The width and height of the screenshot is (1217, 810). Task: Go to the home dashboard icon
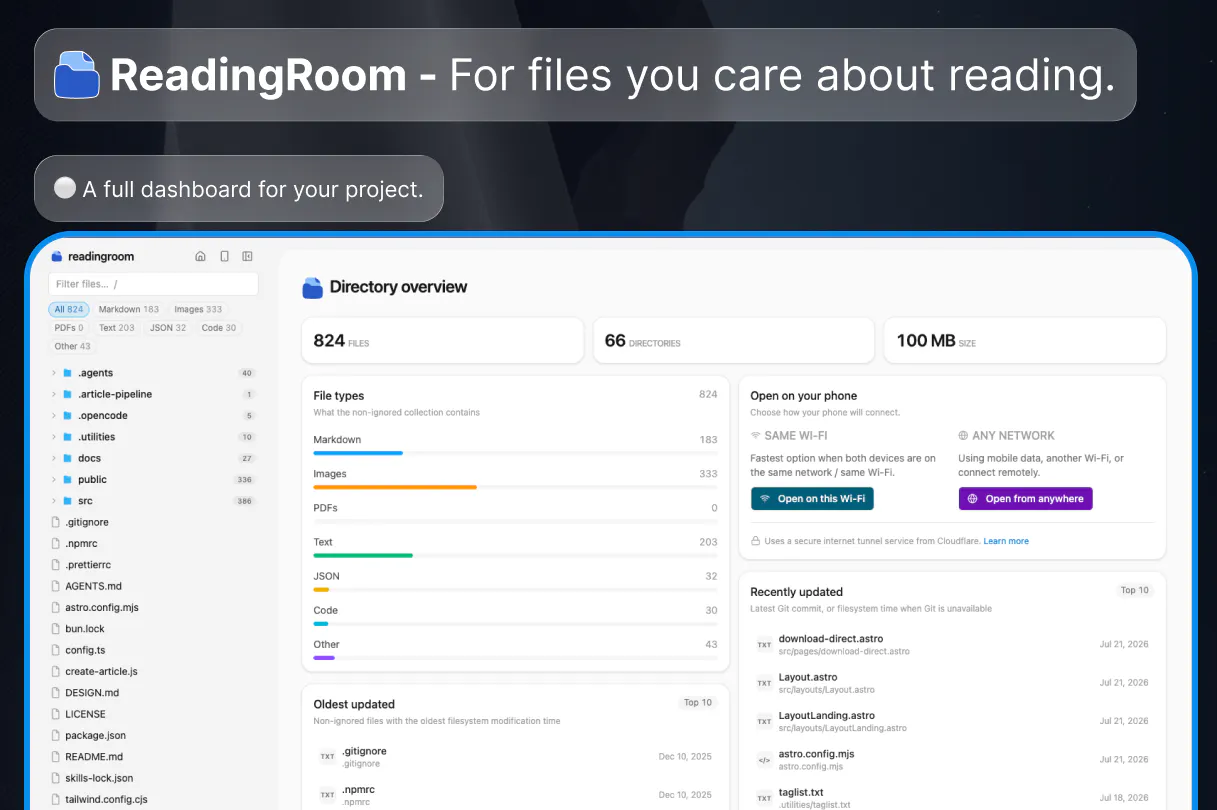point(200,256)
